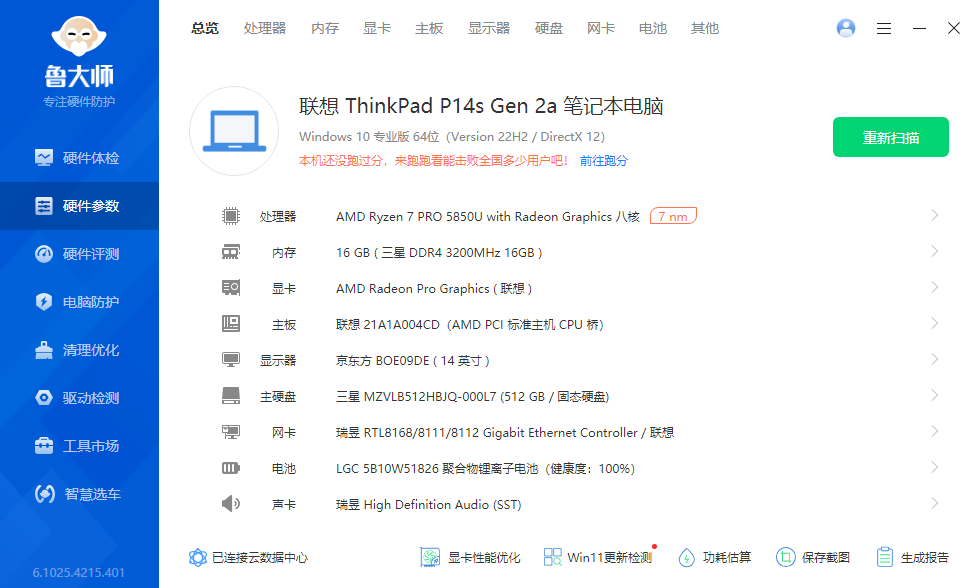This screenshot has height=588, width=978.
Task: Click 联想 21A1A004CD motherboard text
Action: [470, 325]
